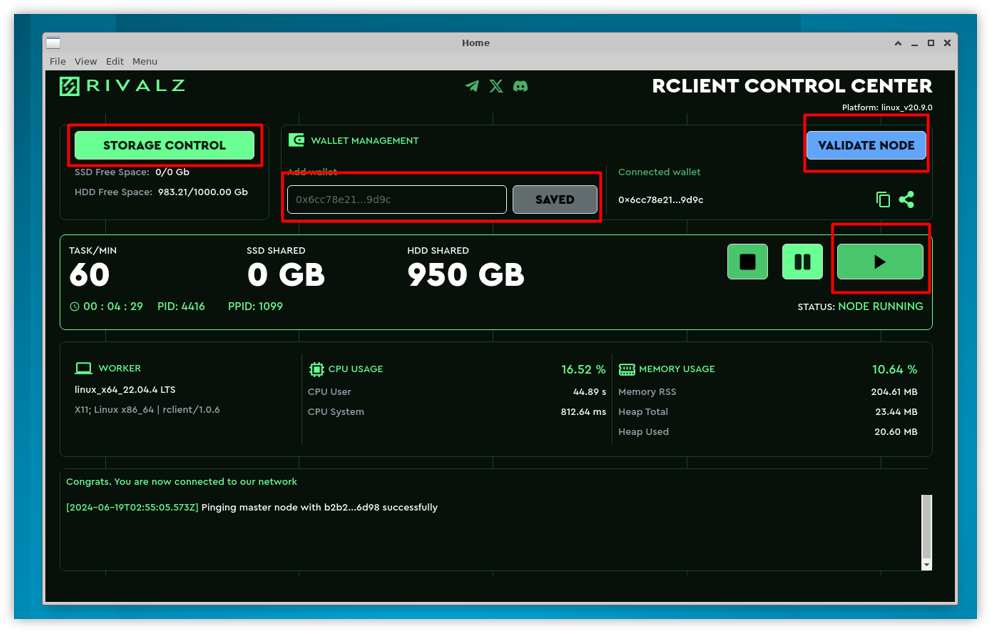Click the NODE RUNNING status text
This screenshot has height=633, width=991.
880,306
